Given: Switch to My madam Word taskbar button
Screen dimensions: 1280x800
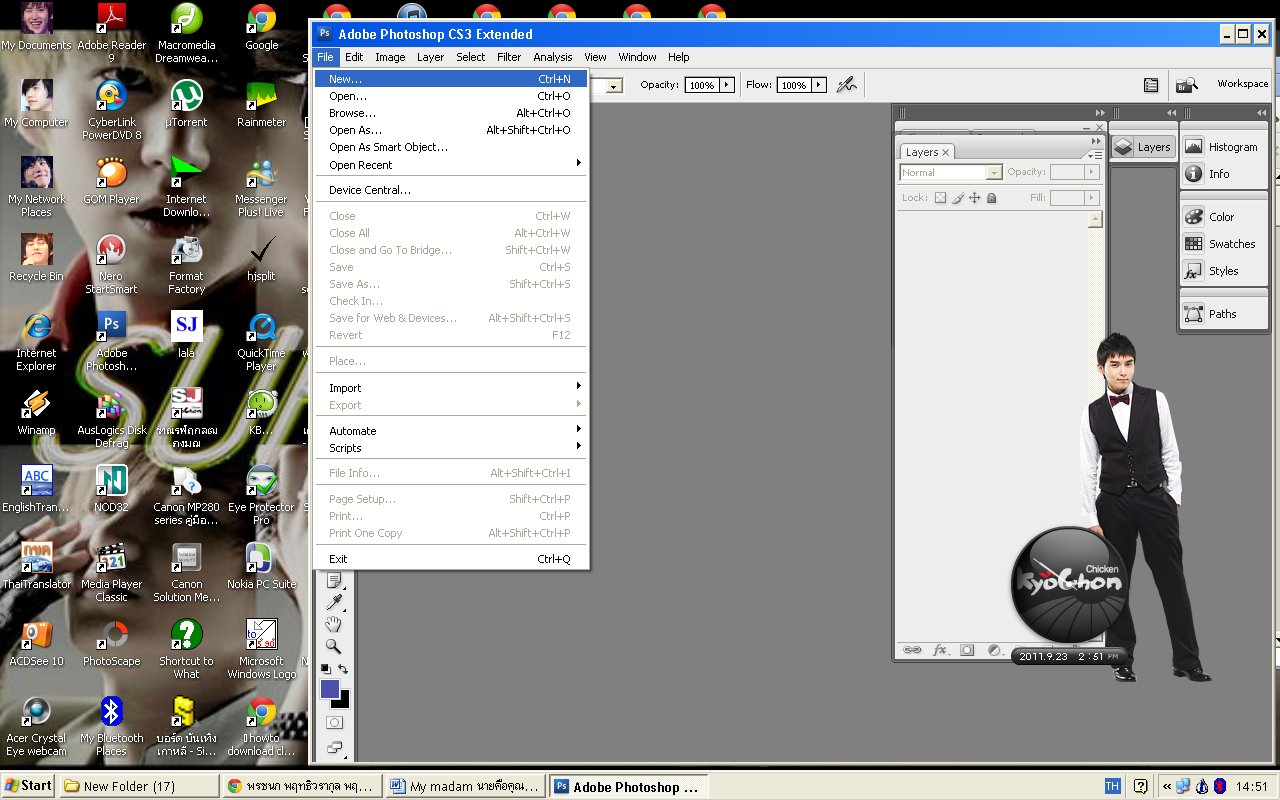Looking at the screenshot, I should (x=466, y=787).
